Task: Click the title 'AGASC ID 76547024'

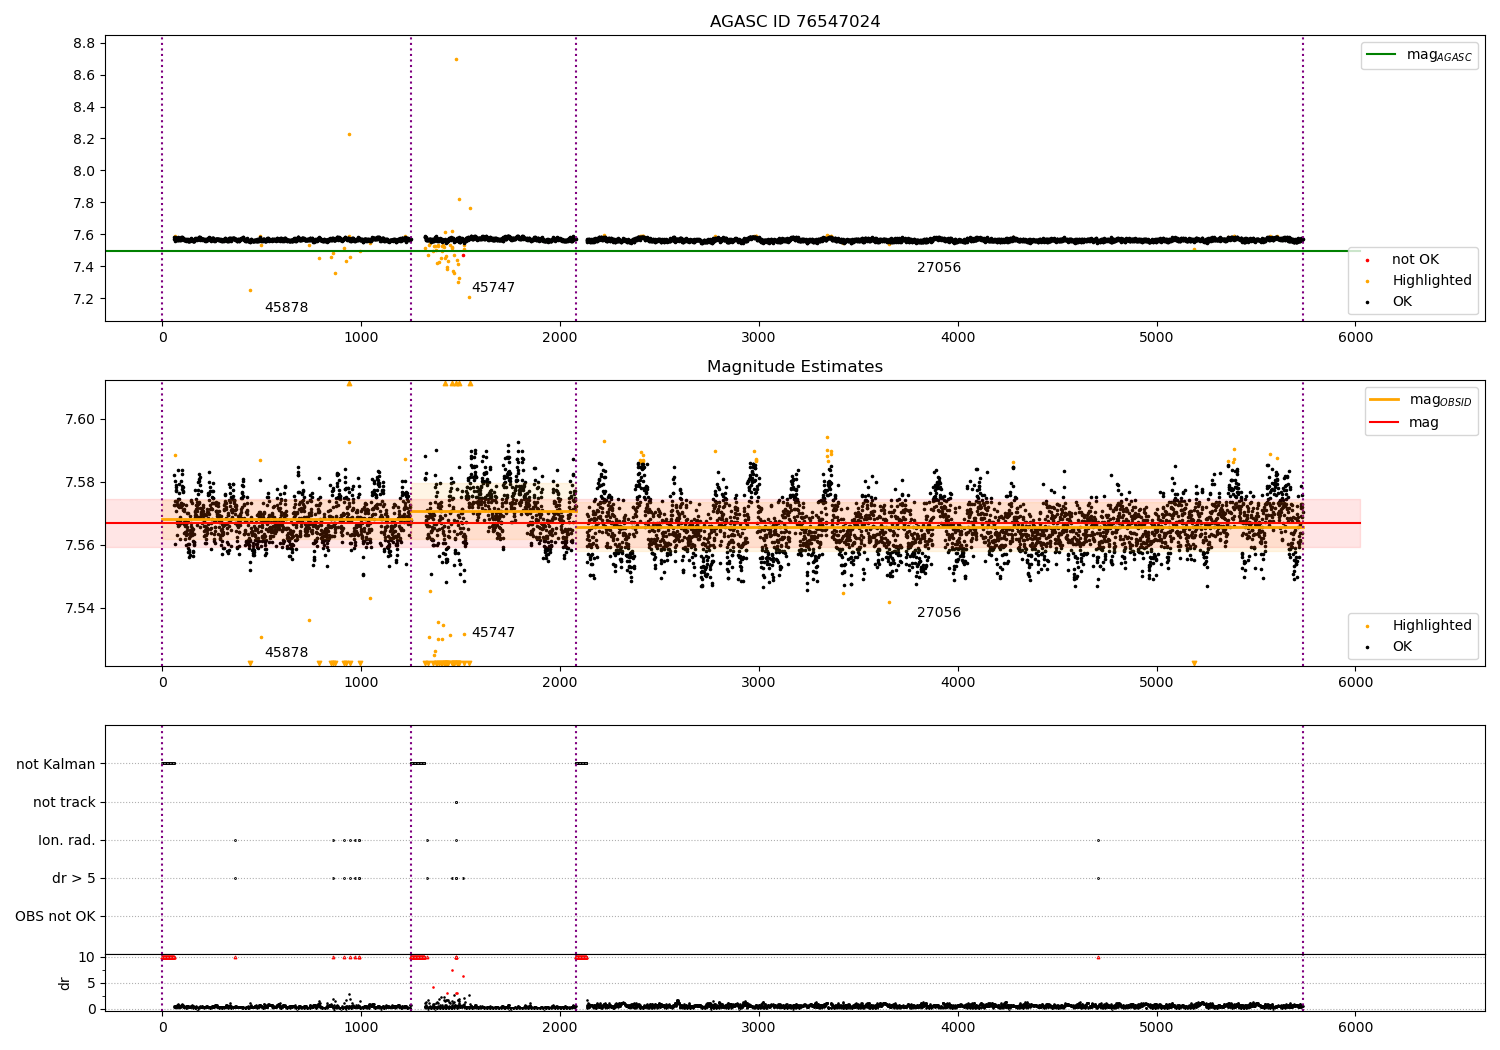Action: click(795, 22)
